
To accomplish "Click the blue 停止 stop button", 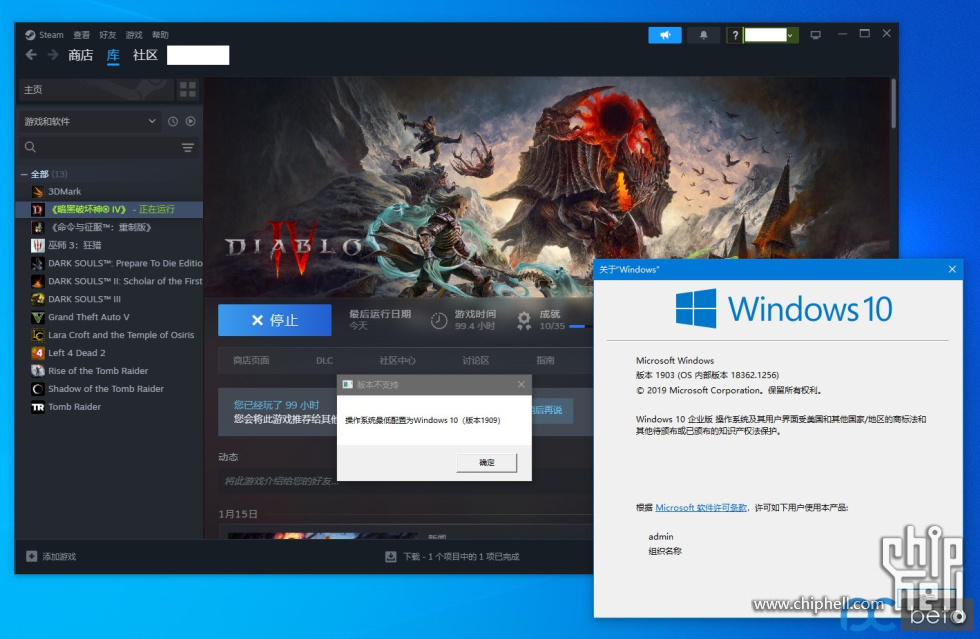I will tap(275, 320).
